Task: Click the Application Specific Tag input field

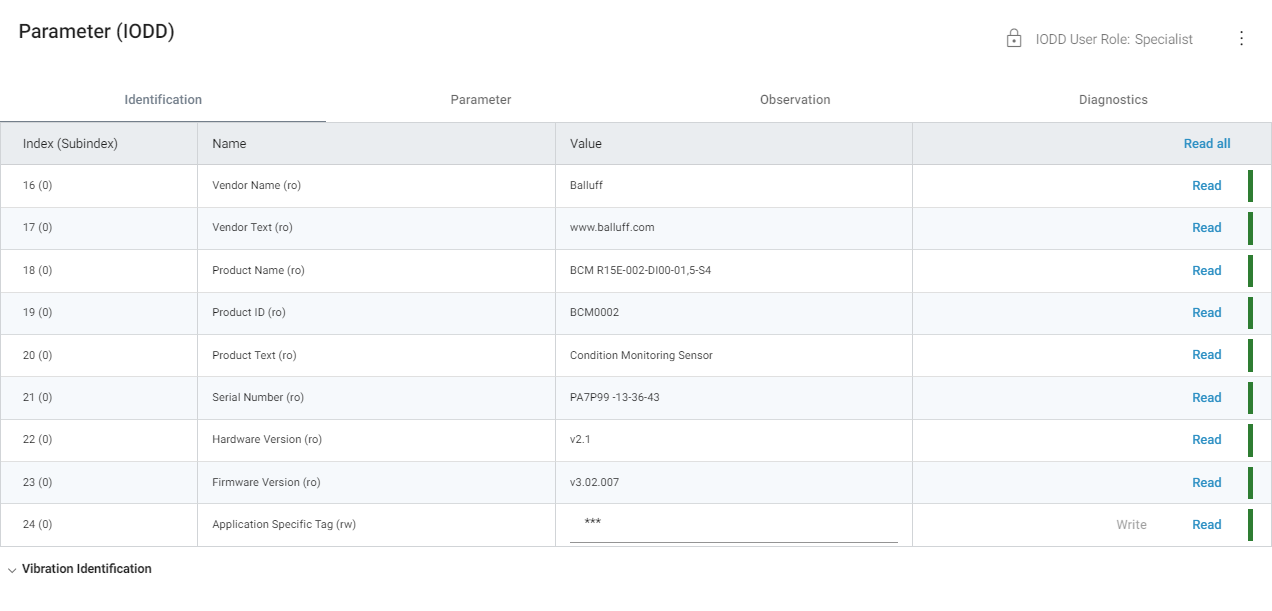Action: 733,524
